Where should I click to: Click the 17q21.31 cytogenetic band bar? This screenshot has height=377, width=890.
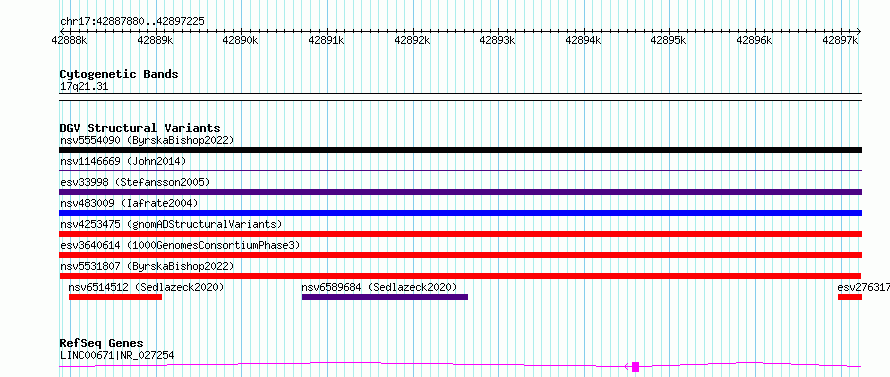click(460, 97)
